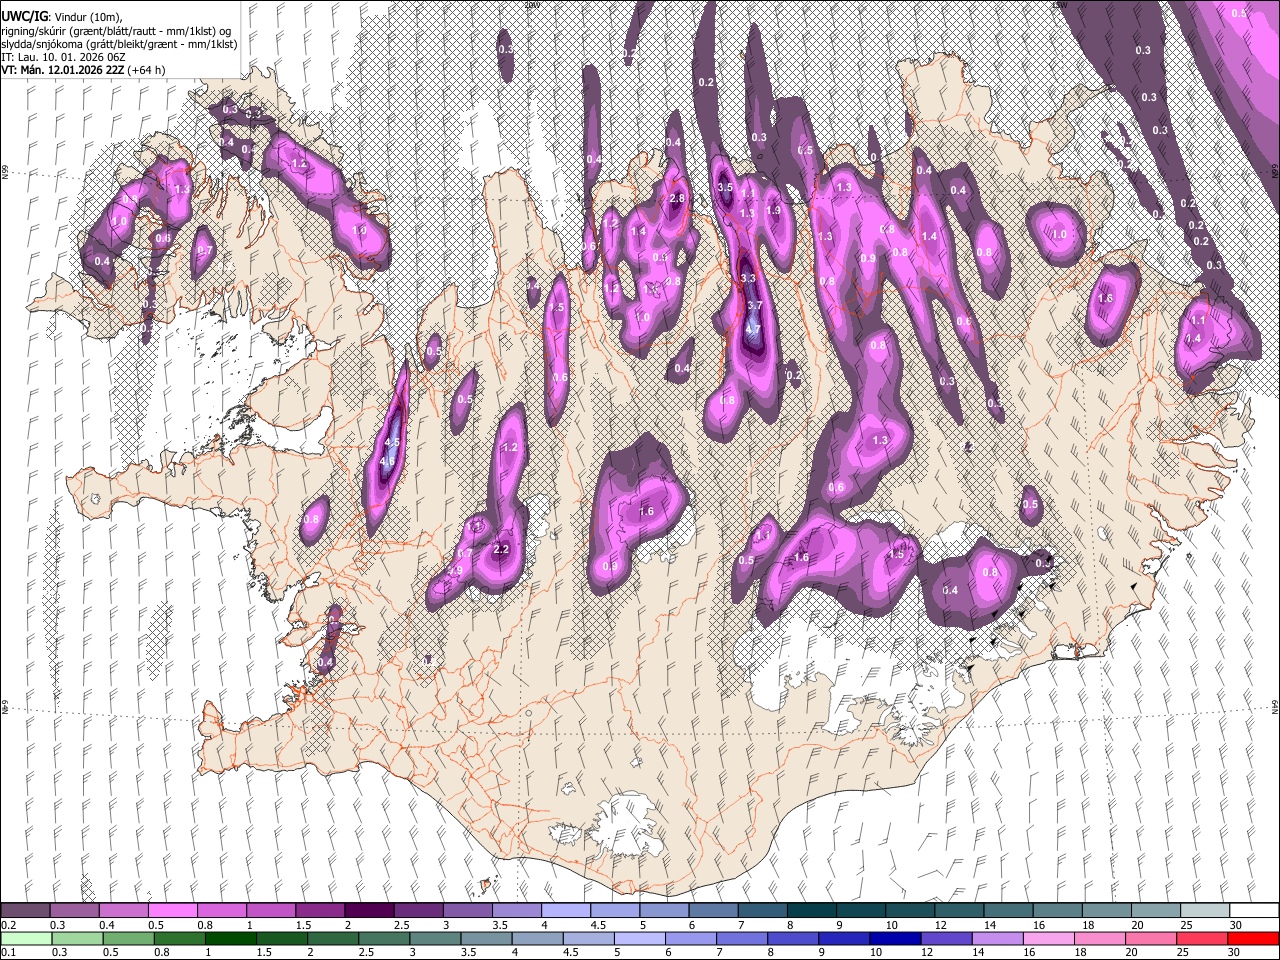This screenshot has height=960, width=1280.
Task: Choose the violet swatch between 12 and 14 in the bottom legend row
Action: (x=948, y=938)
